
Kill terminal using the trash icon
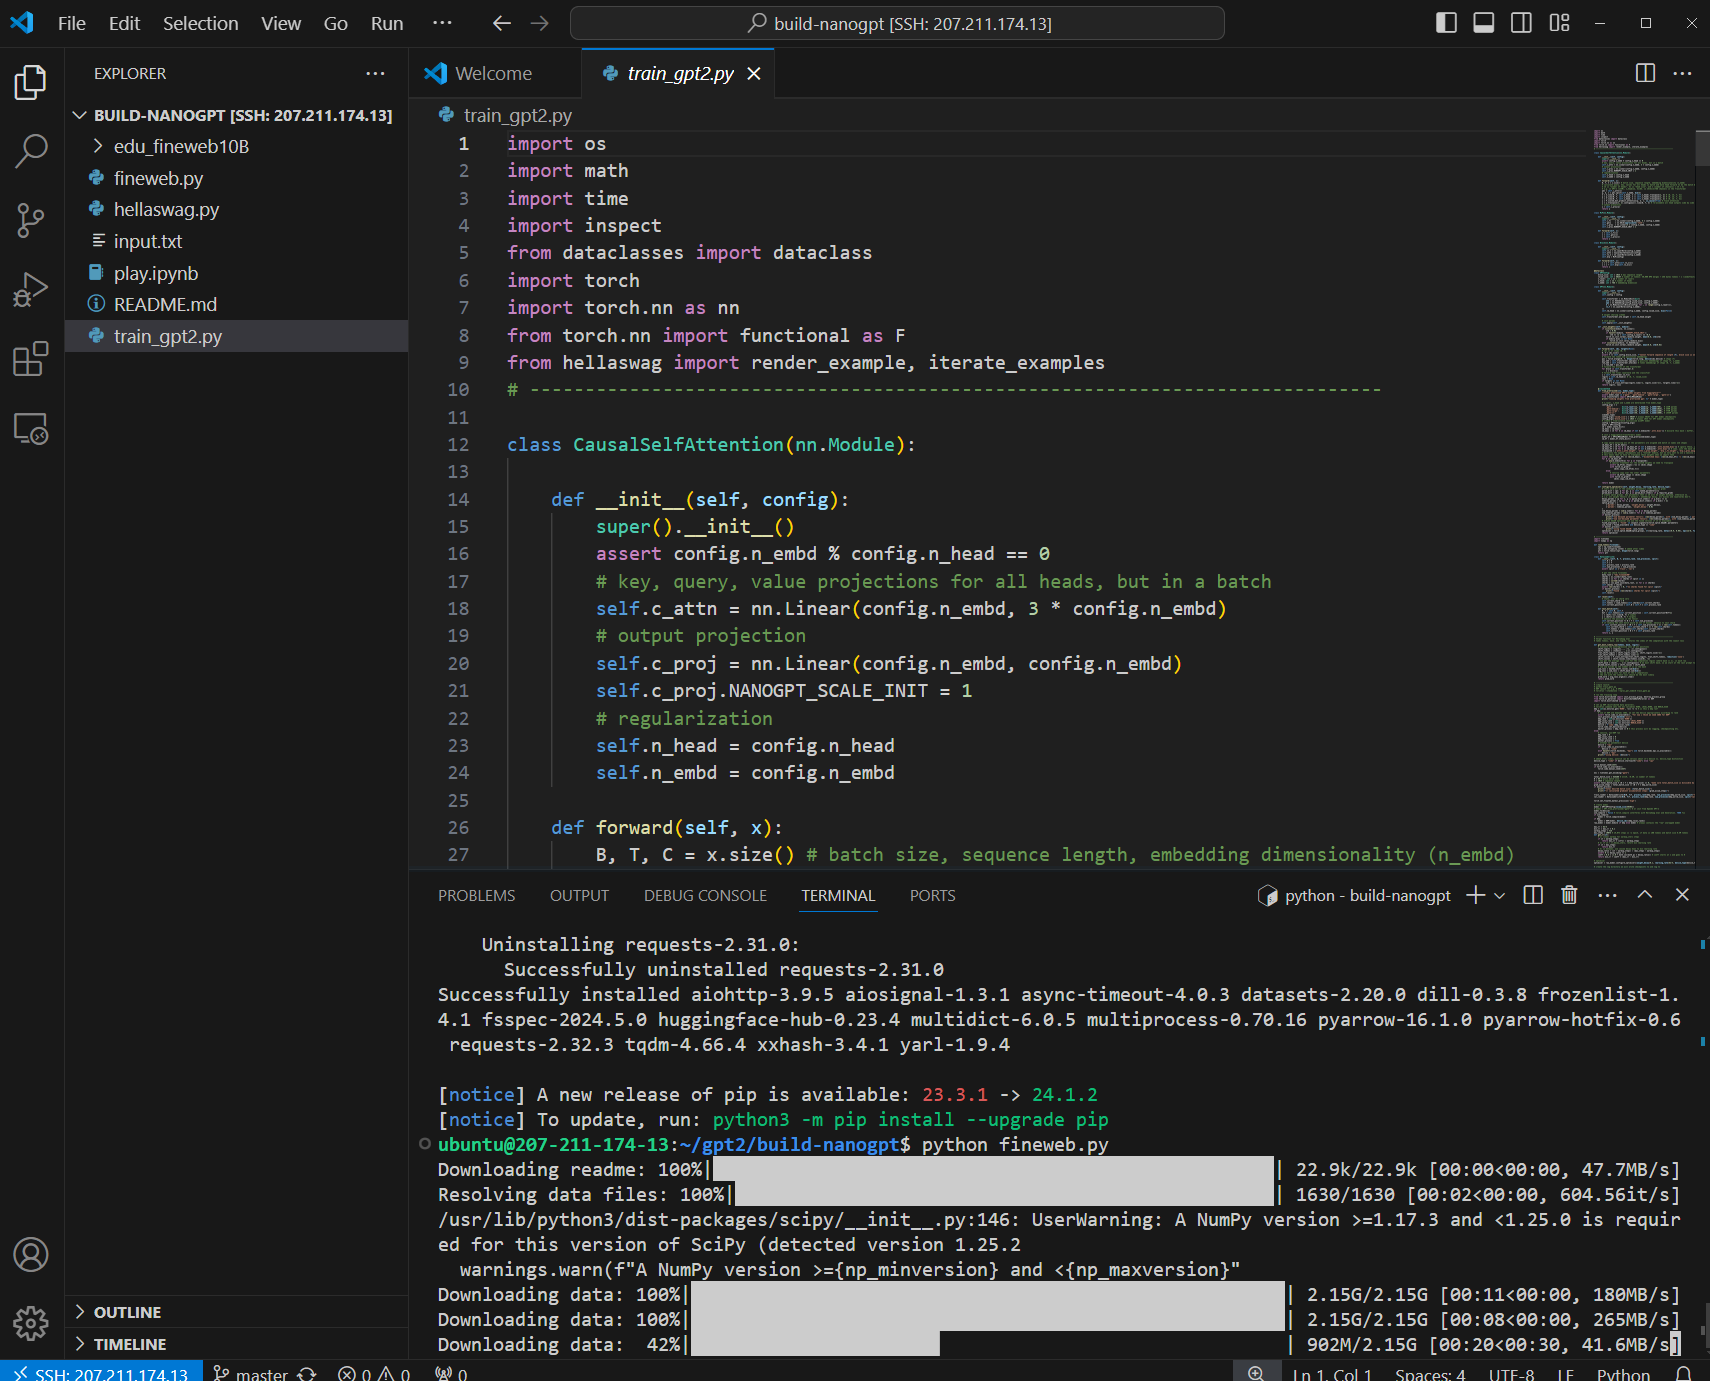pos(1569,895)
